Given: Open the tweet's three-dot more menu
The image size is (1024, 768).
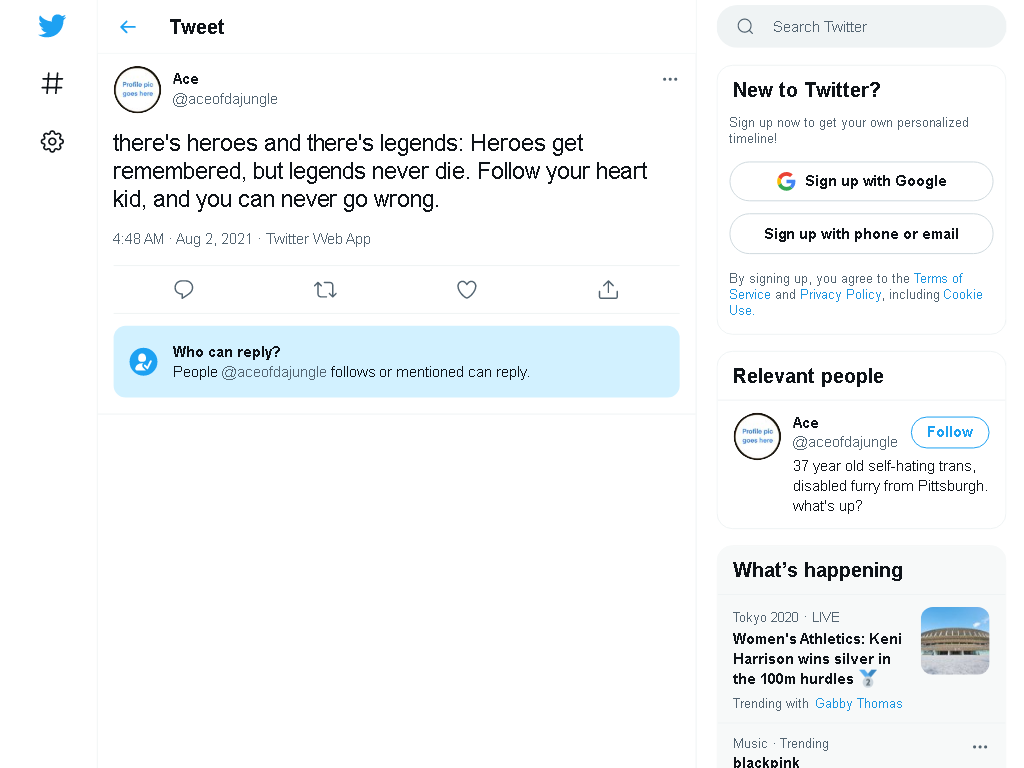Looking at the screenshot, I should [x=670, y=79].
